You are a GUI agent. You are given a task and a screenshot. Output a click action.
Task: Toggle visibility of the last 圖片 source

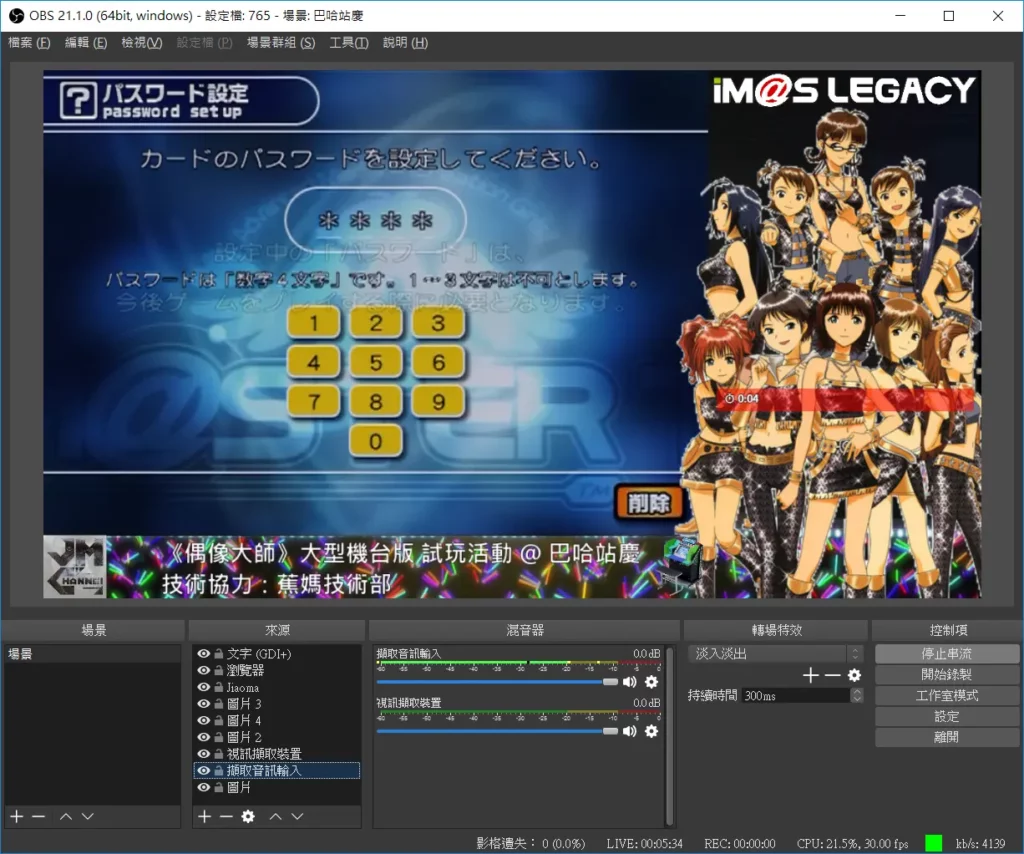click(x=204, y=787)
